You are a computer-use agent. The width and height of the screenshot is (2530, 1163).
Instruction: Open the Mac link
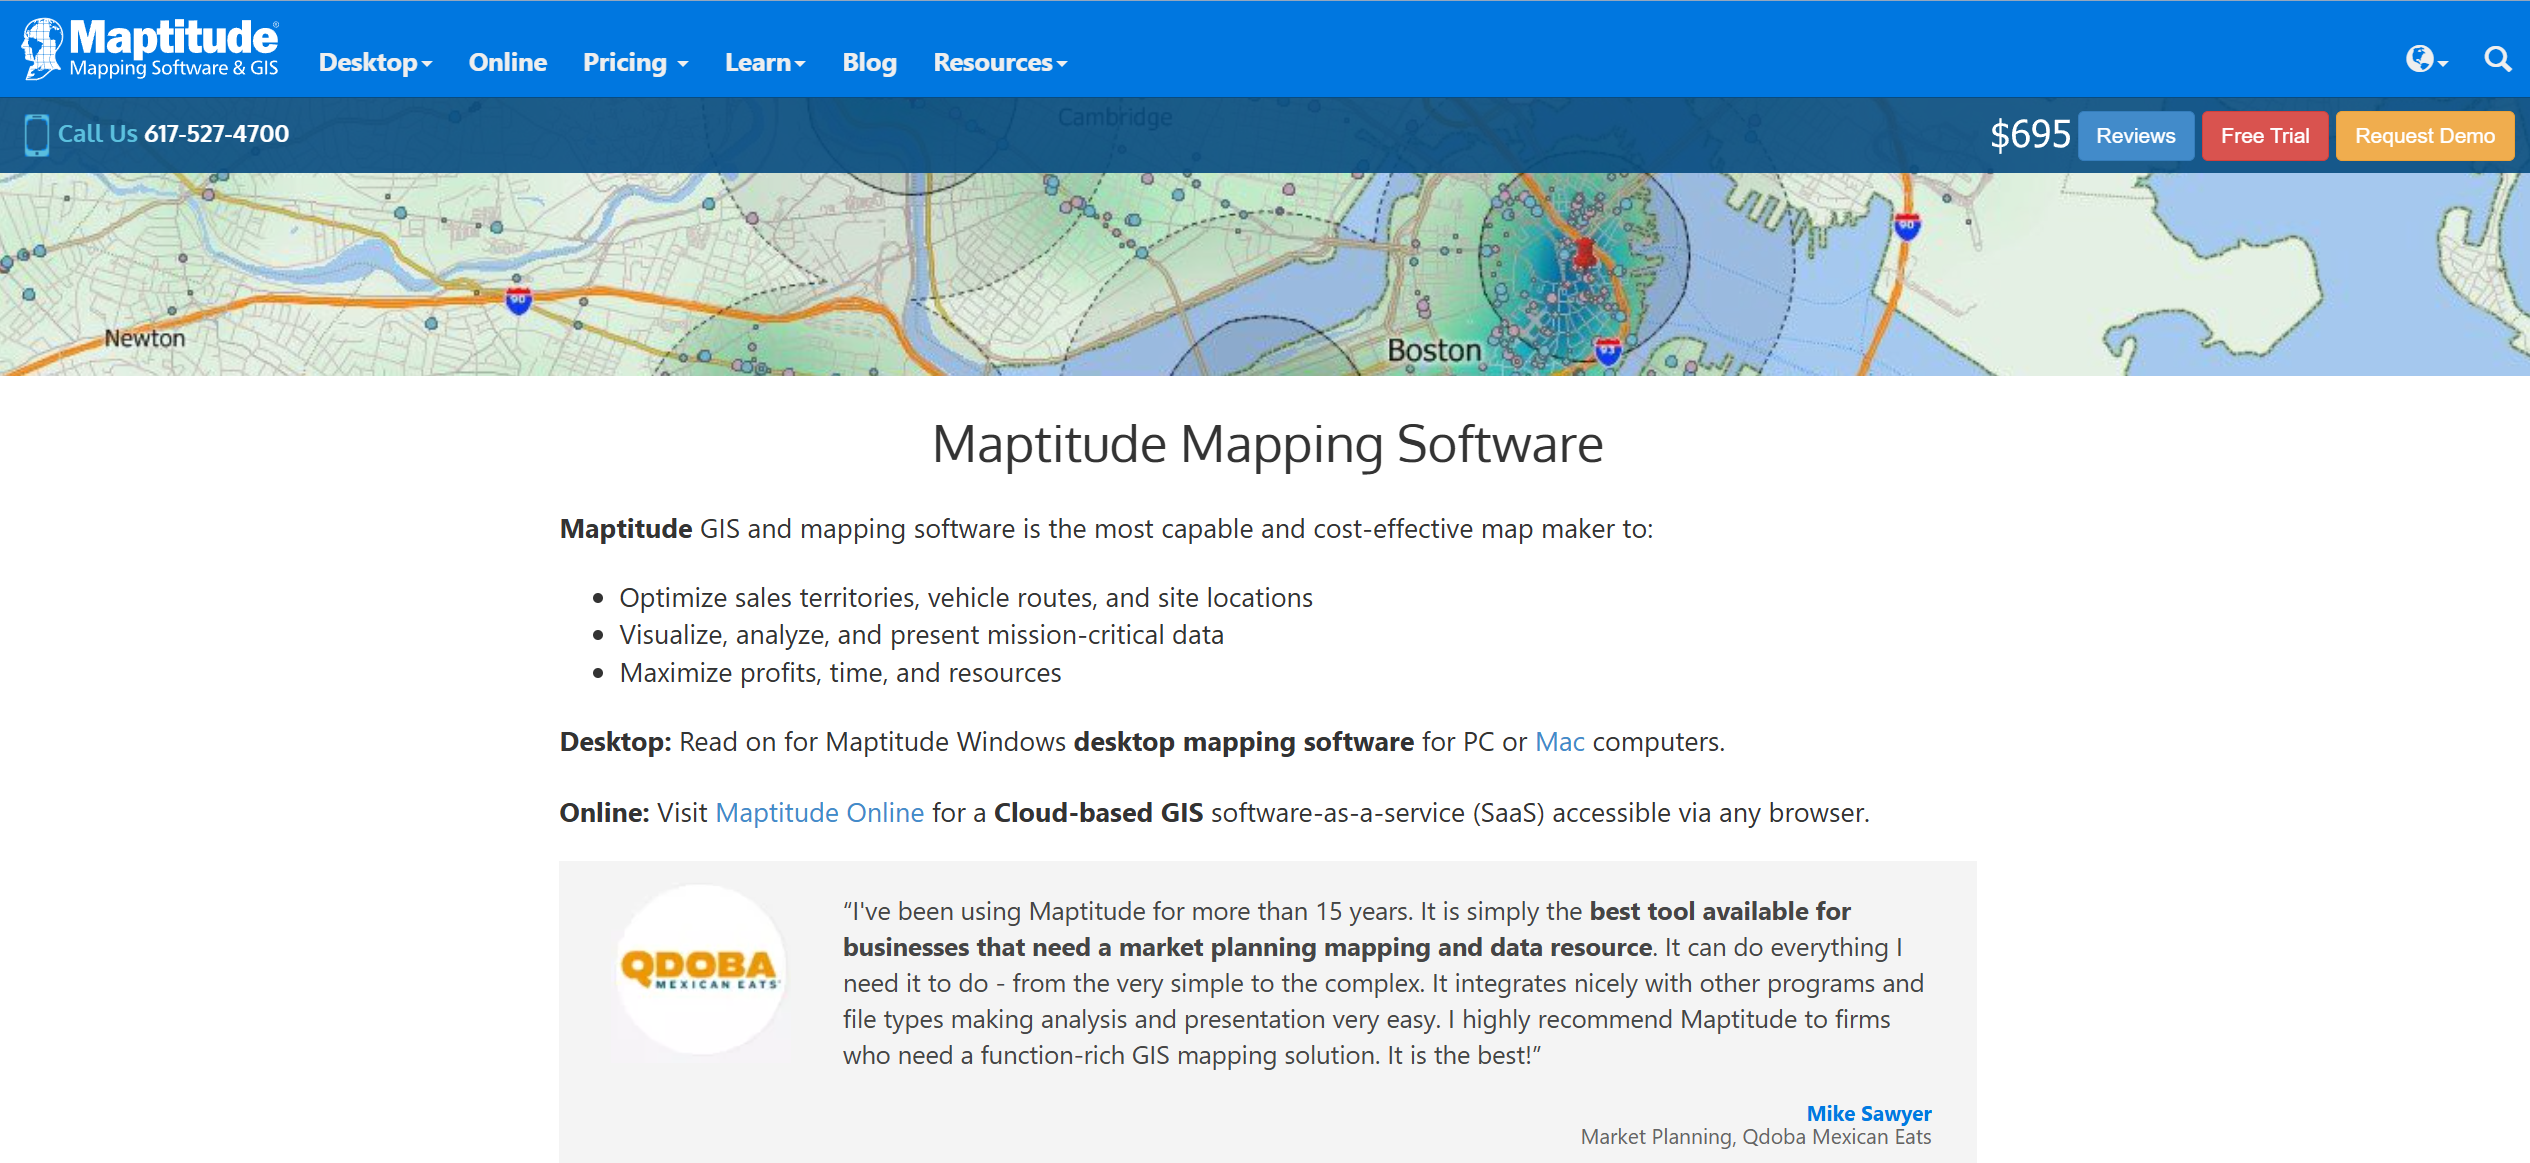[x=1559, y=742]
